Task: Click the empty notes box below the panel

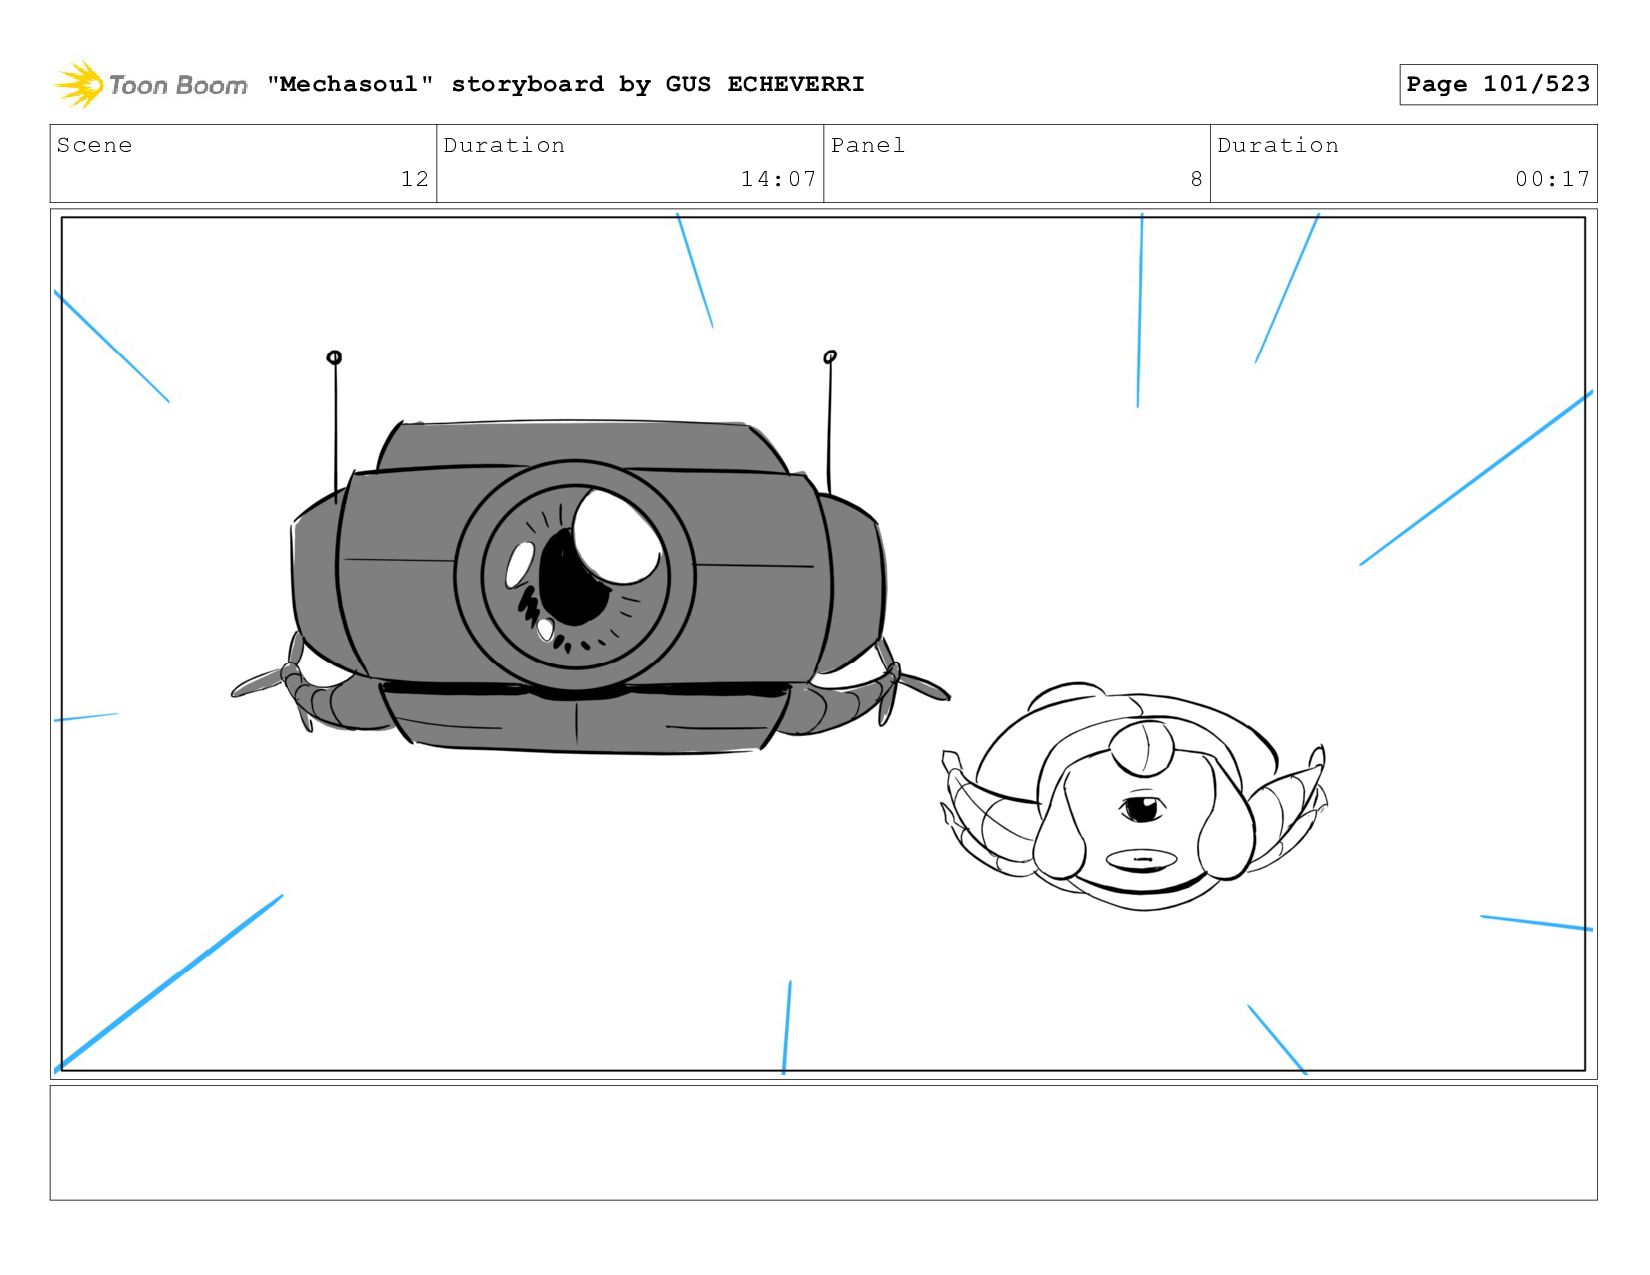Action: coord(823,1143)
